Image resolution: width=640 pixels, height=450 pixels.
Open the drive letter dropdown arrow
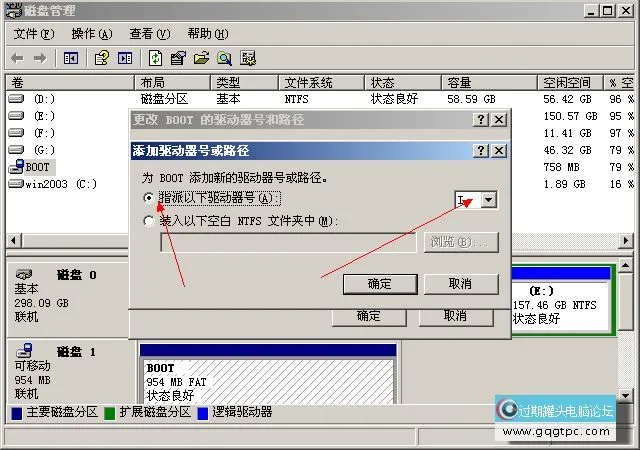pos(489,200)
